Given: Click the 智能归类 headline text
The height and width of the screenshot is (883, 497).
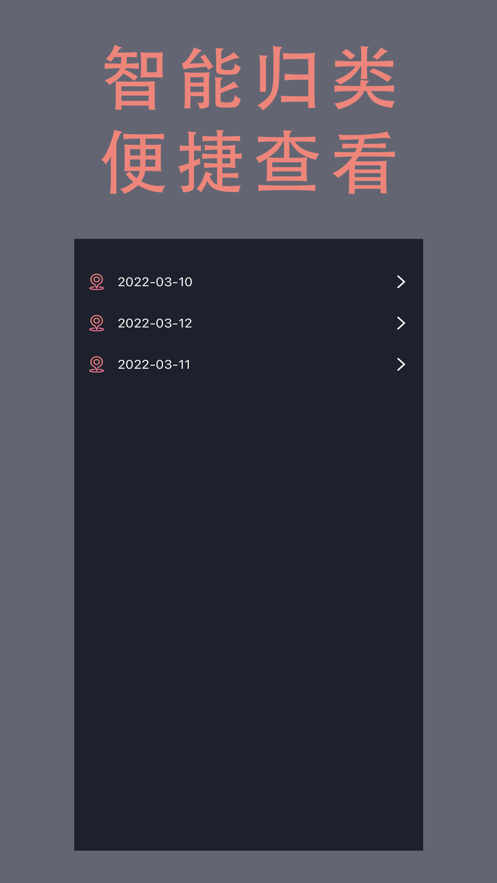Looking at the screenshot, I should click(250, 78).
